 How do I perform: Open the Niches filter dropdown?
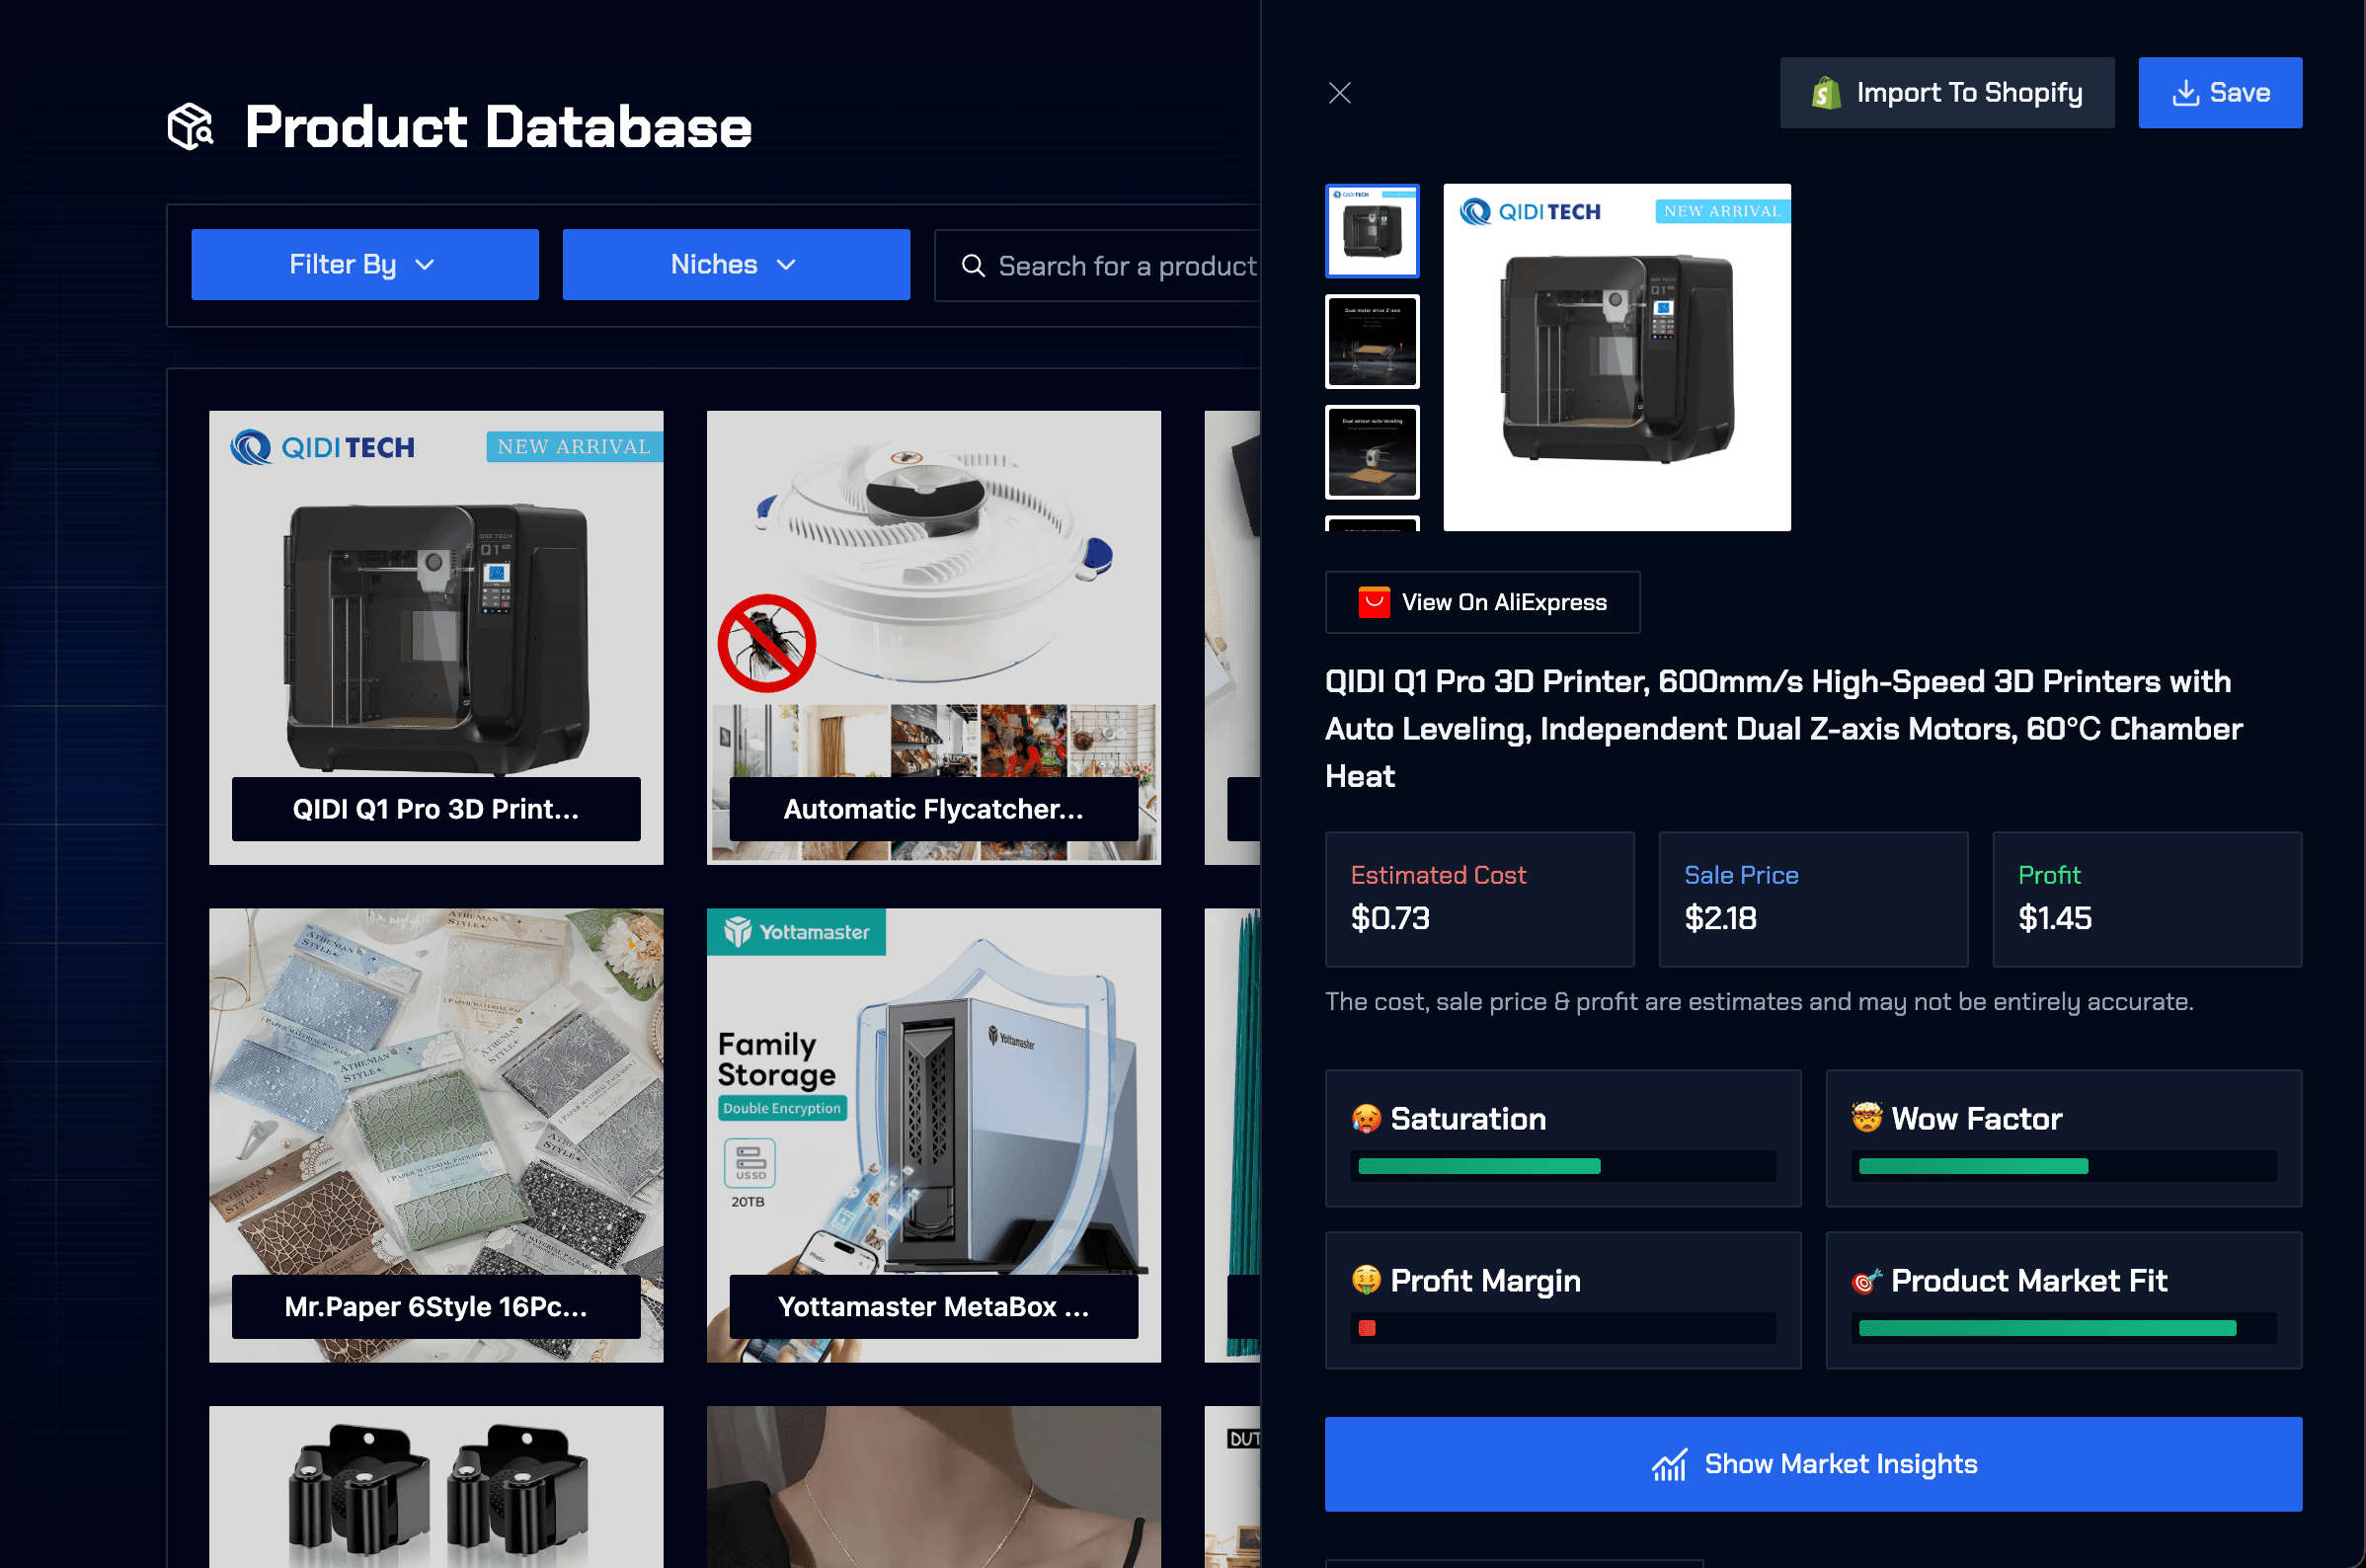(734, 265)
